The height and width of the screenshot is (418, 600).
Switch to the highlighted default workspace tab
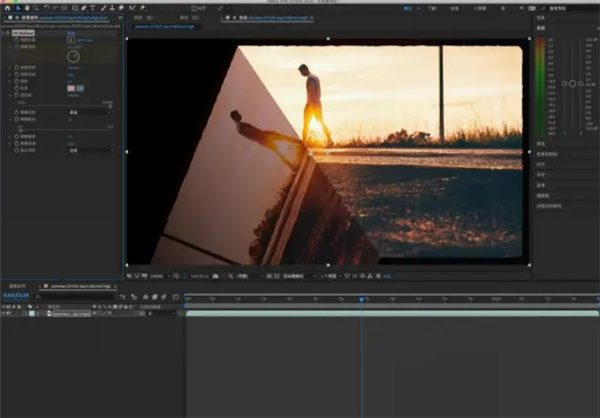[407, 8]
